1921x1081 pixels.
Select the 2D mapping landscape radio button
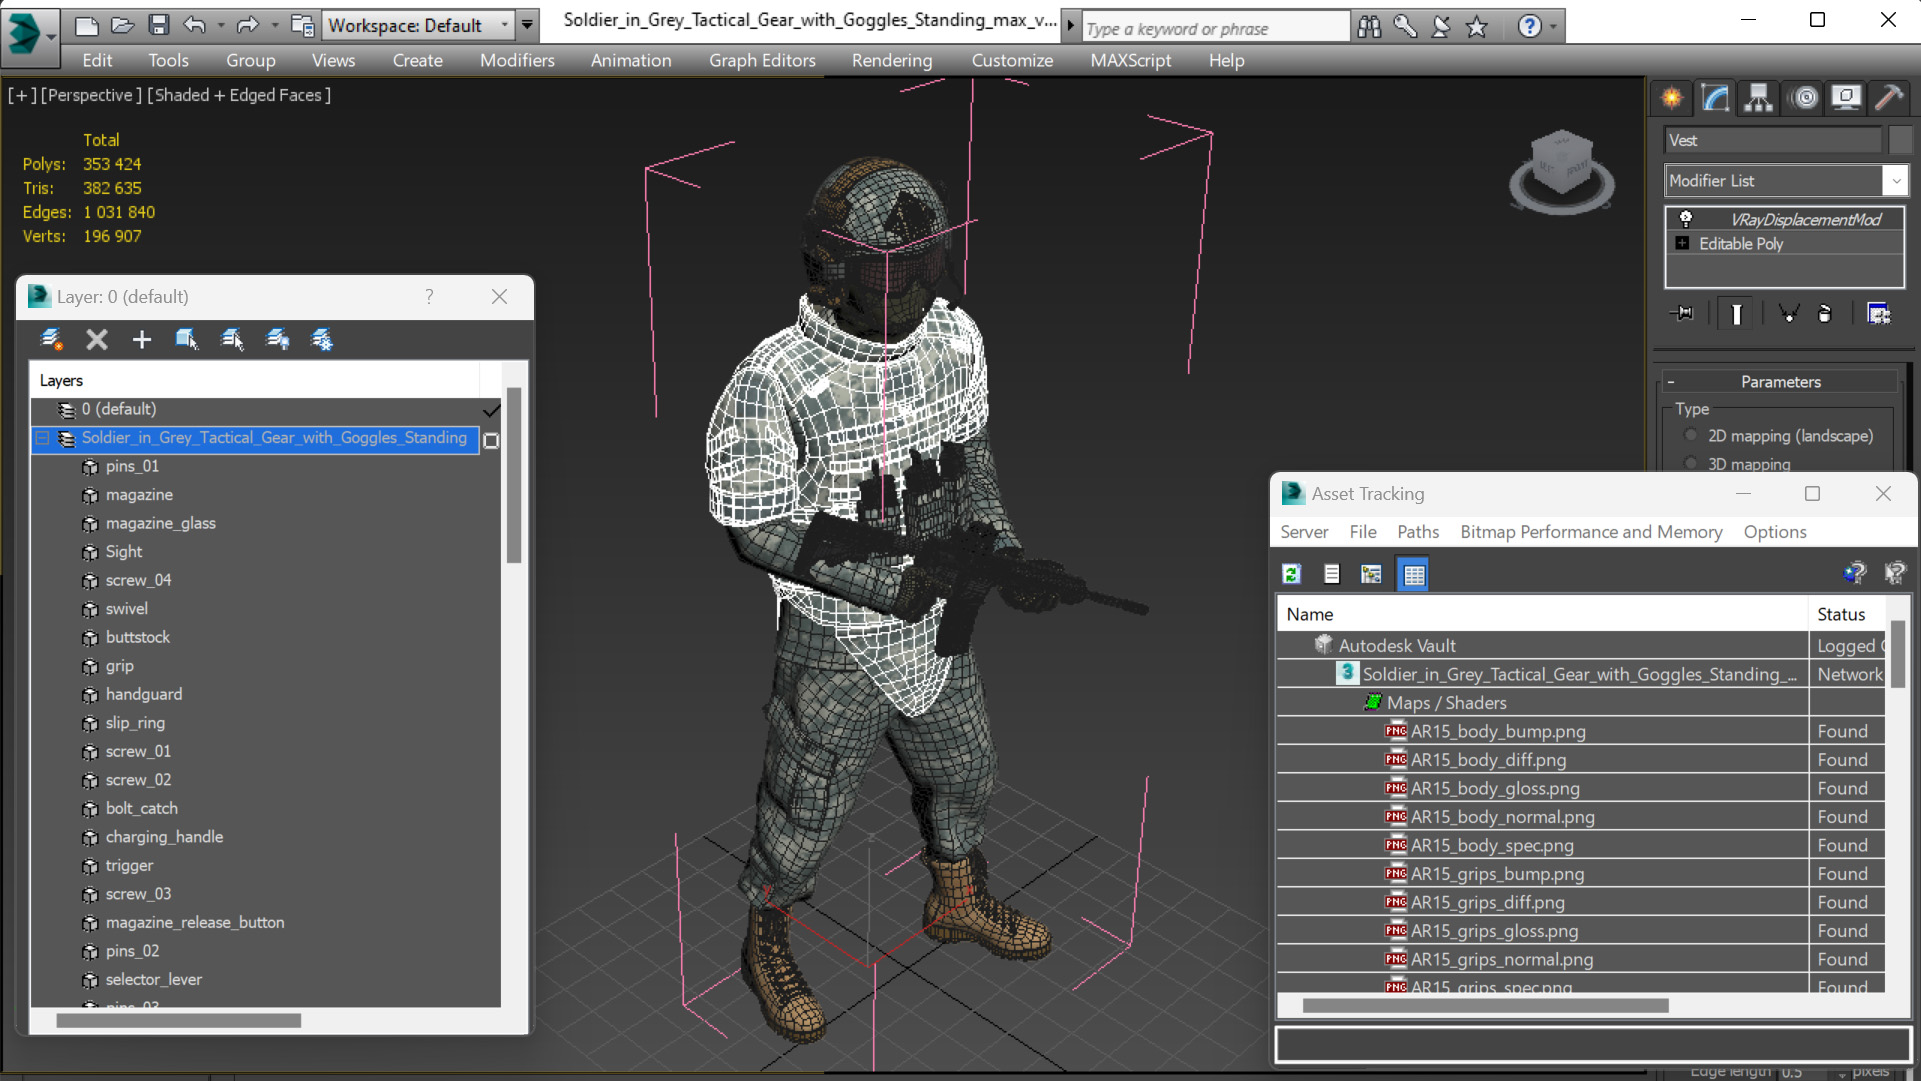(1691, 436)
